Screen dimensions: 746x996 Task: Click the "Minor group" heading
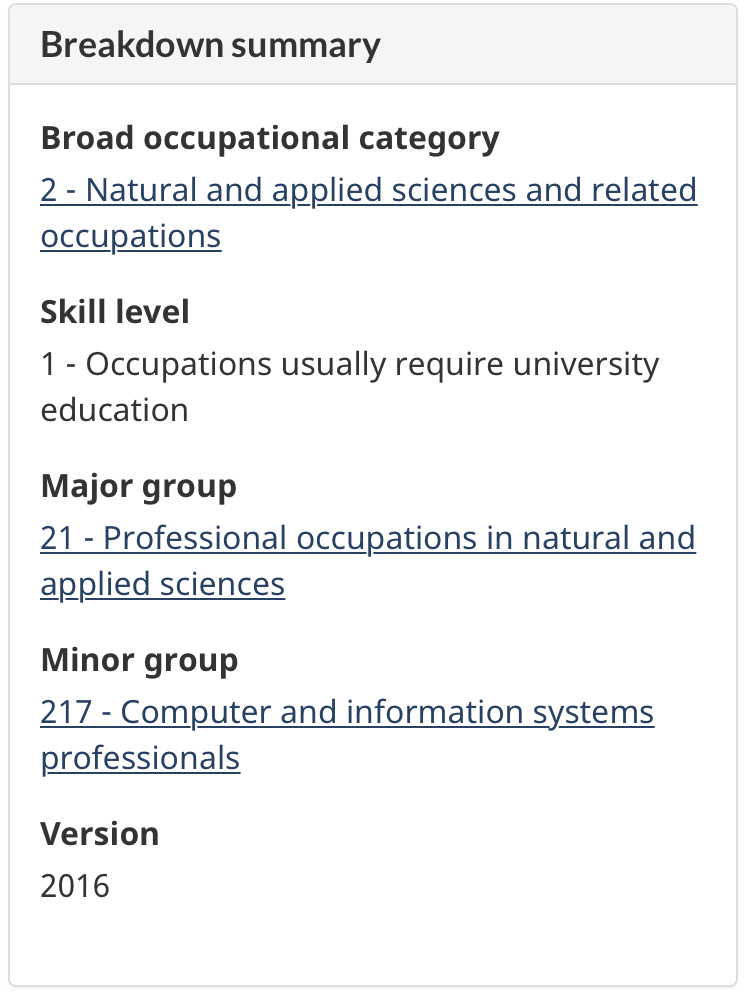pyautogui.click(x=139, y=660)
